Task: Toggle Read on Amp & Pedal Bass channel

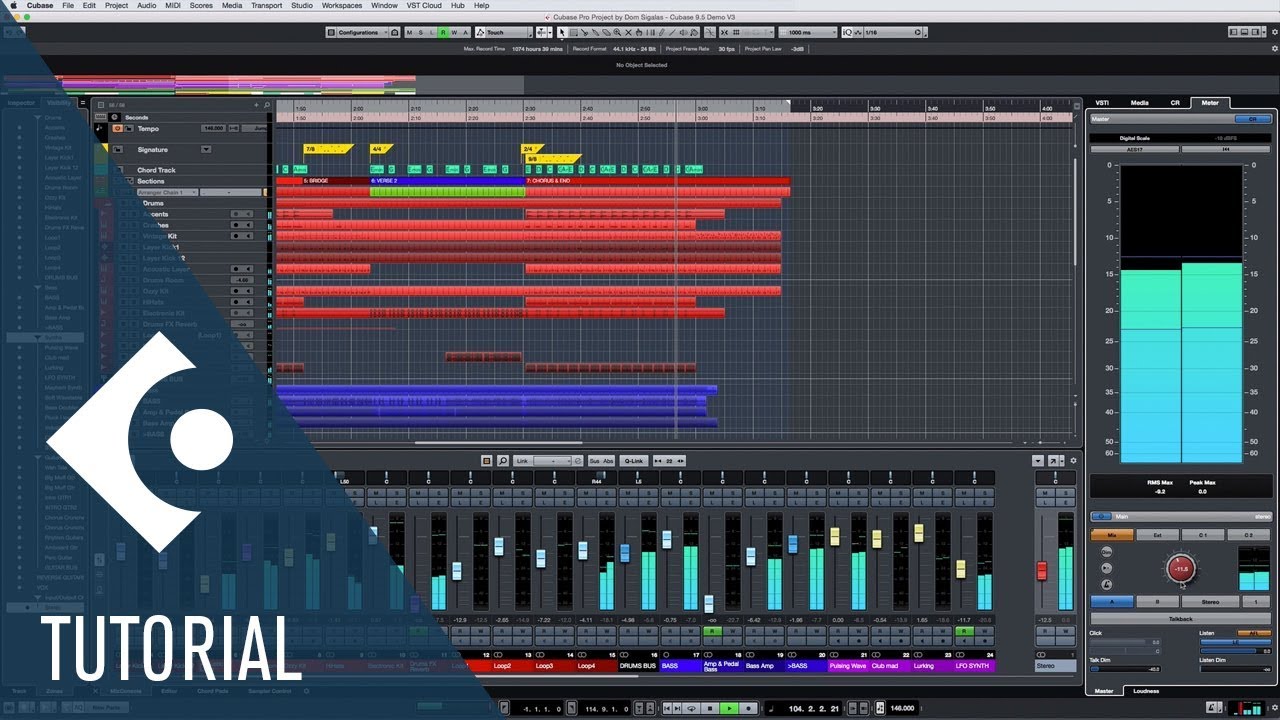Action: pyautogui.click(x=712, y=631)
